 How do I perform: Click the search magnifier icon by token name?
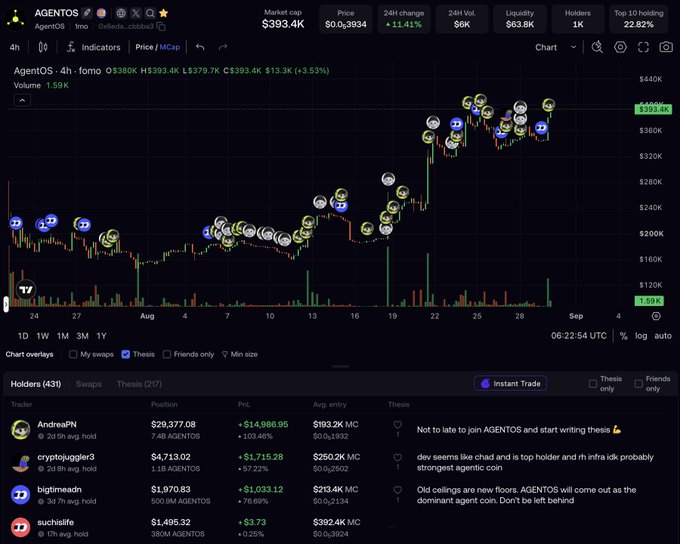click(150, 13)
